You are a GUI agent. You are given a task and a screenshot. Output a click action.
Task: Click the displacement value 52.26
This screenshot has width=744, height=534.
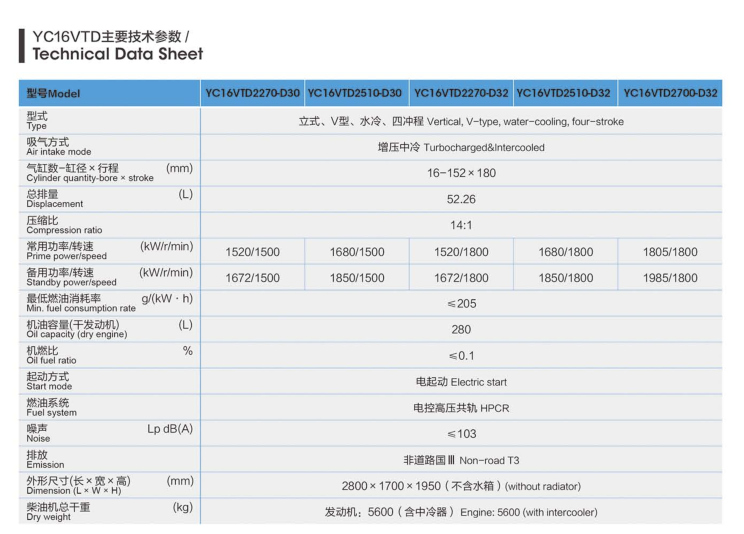(461, 199)
